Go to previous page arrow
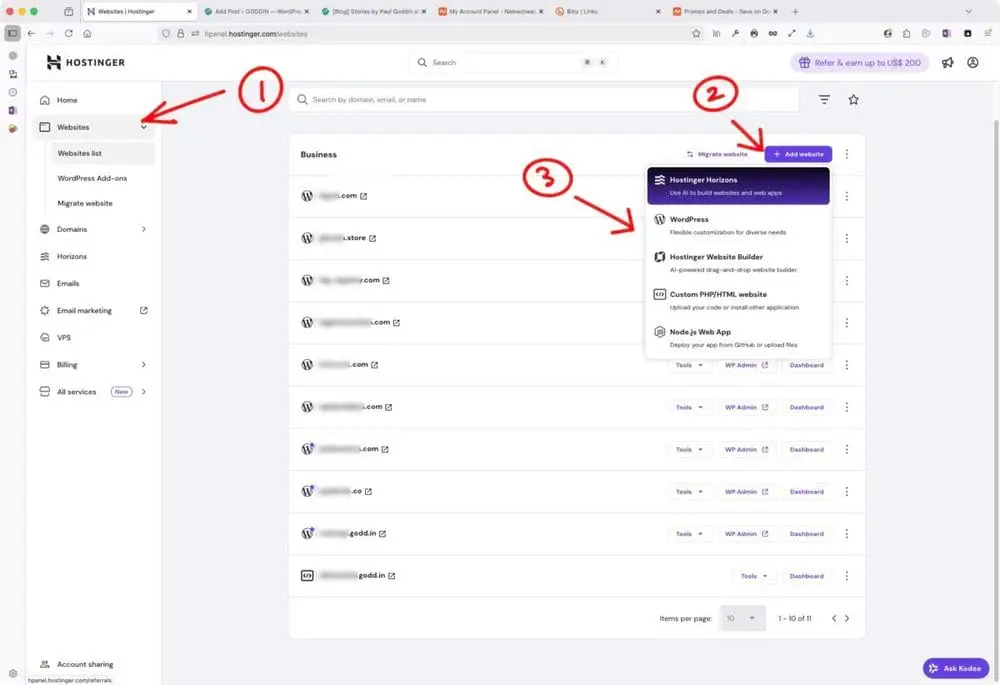This screenshot has width=1000, height=685. pyautogui.click(x=834, y=618)
